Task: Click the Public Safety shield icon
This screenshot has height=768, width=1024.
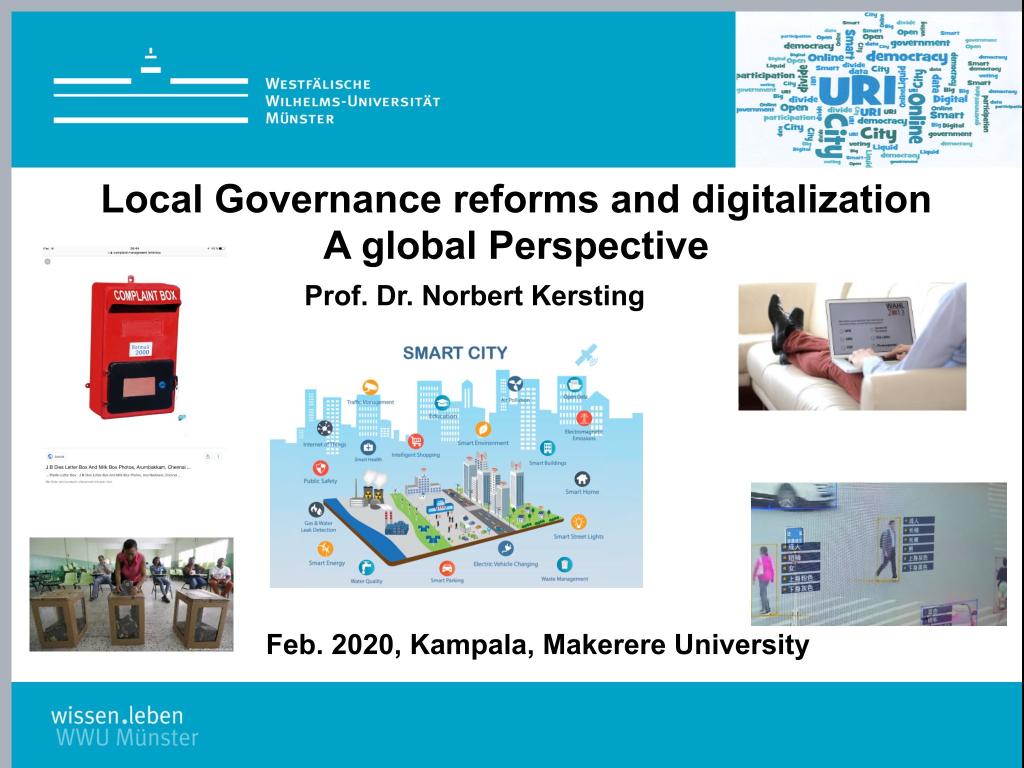Action: (x=320, y=467)
